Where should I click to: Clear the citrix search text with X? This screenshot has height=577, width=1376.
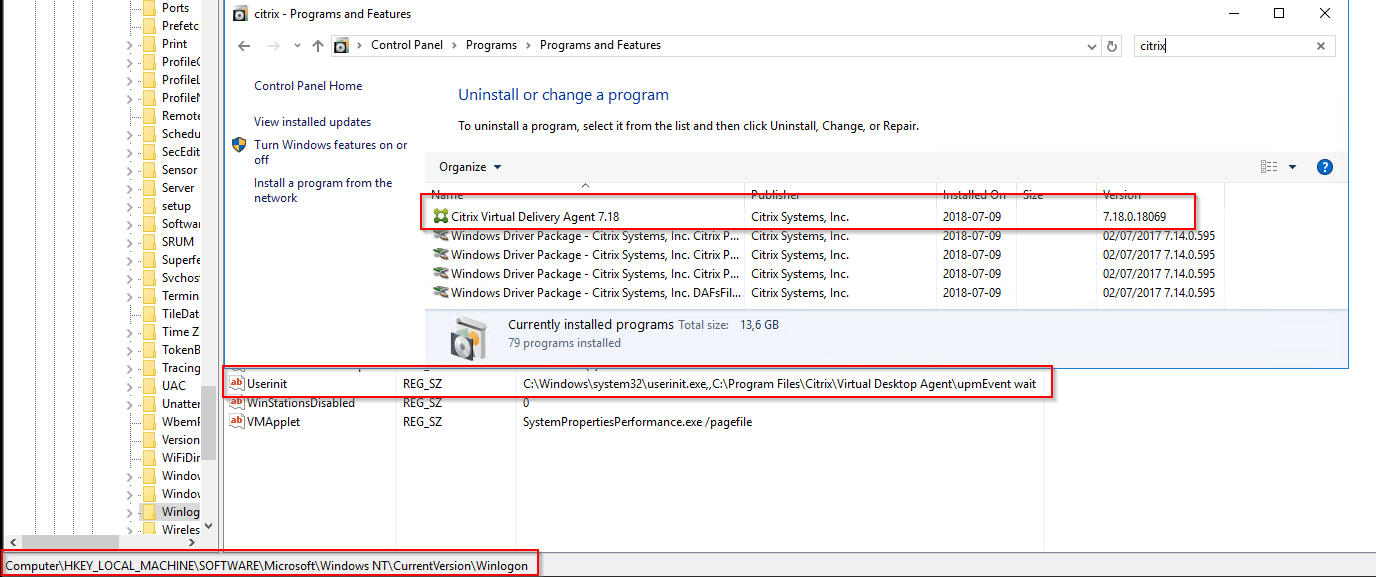[1320, 46]
